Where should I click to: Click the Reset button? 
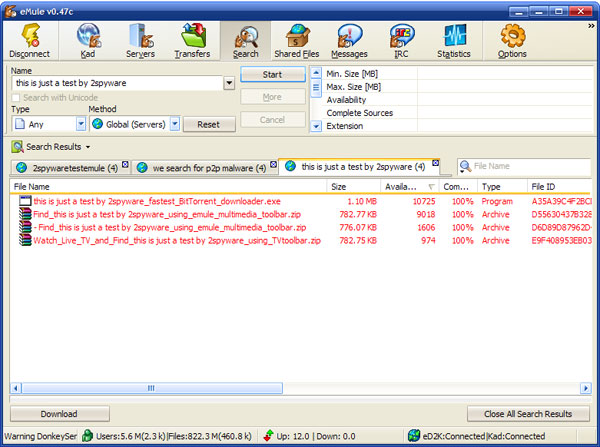click(x=209, y=124)
